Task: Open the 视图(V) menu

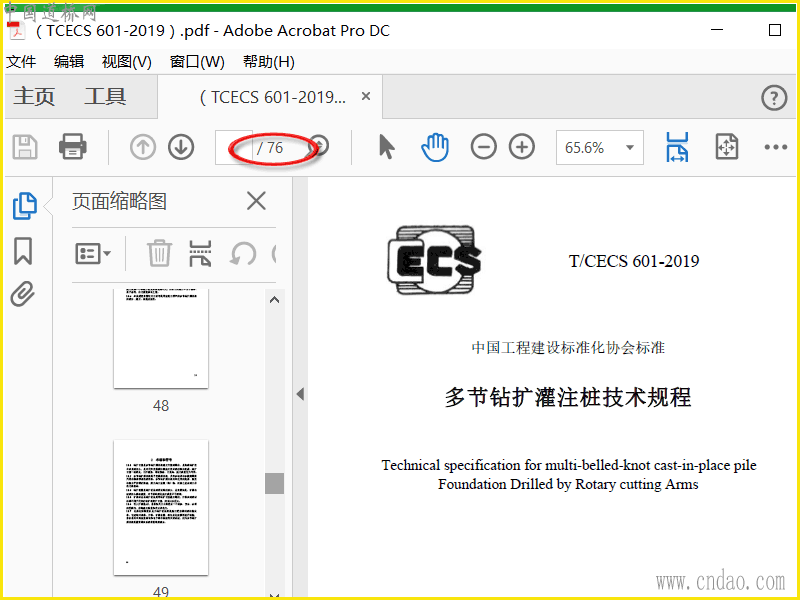Action: [x=127, y=62]
